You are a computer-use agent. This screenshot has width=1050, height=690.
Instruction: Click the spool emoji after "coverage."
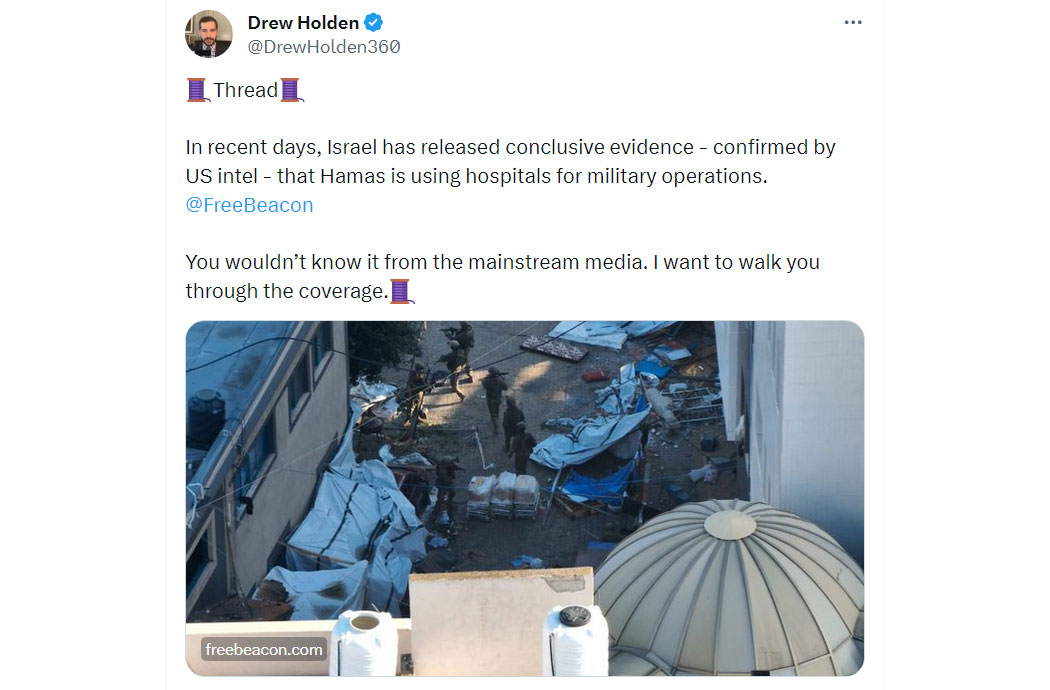pyautogui.click(x=402, y=291)
